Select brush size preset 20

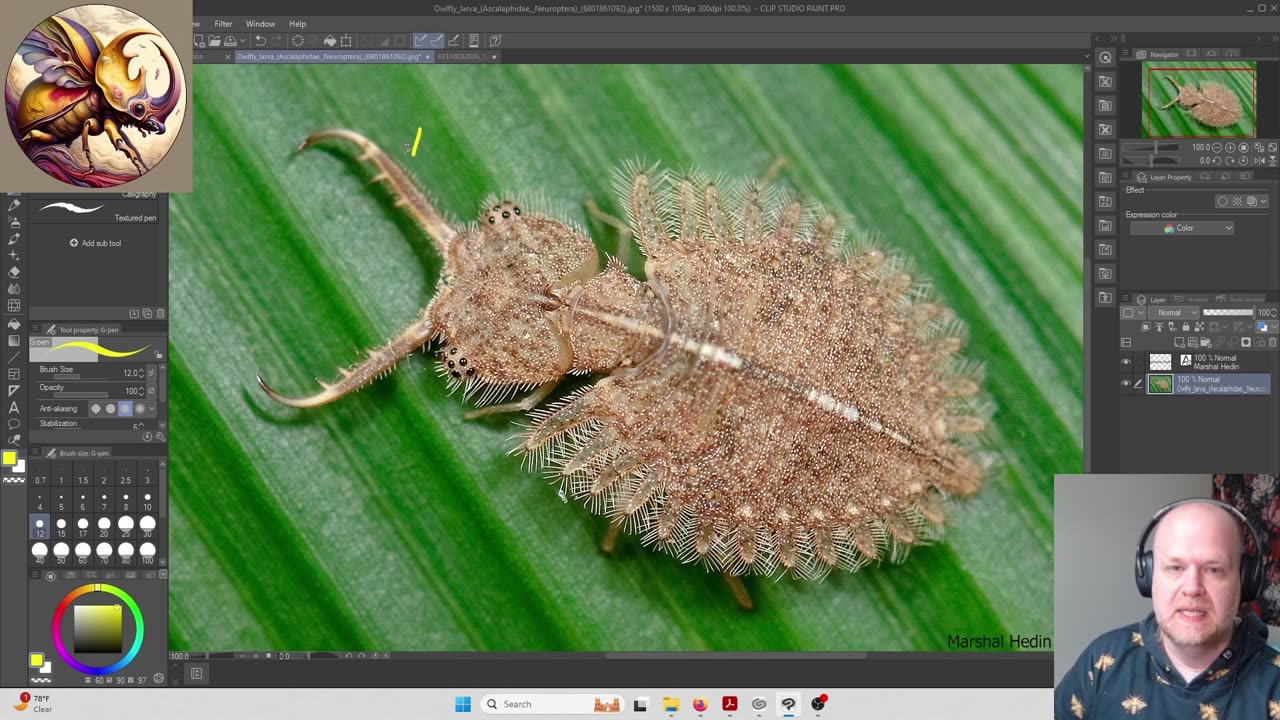[104, 526]
